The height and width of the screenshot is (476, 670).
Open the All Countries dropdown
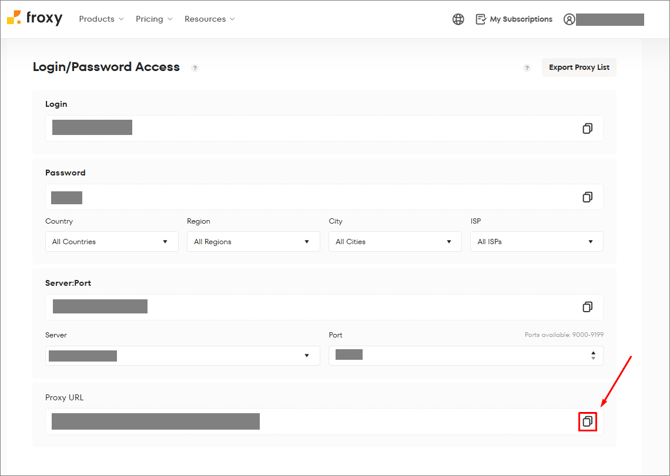pos(111,241)
